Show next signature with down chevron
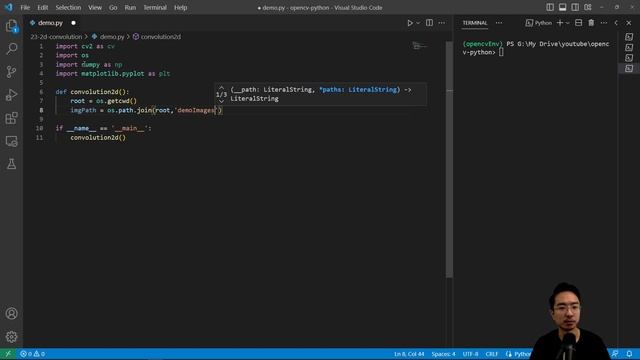The width and height of the screenshot is (640, 360). [221, 101]
